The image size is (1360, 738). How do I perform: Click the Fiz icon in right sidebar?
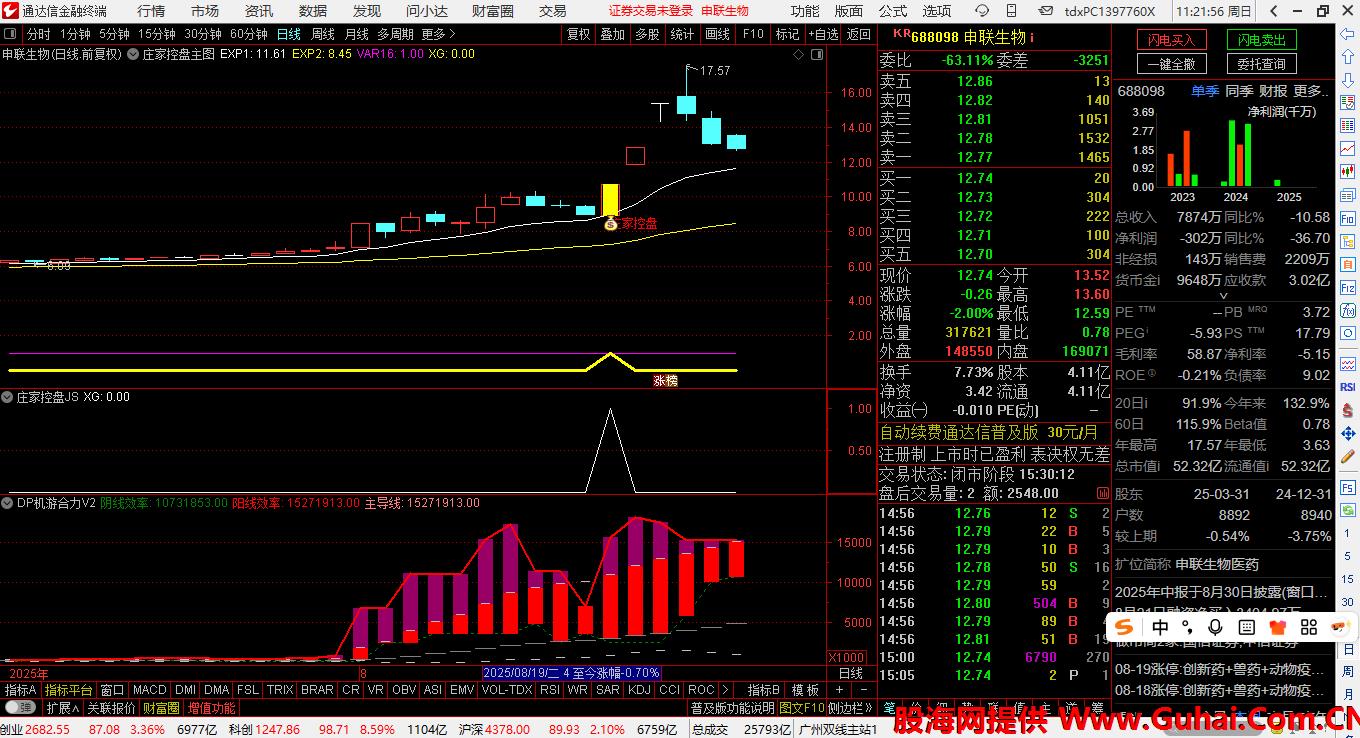1347,287
